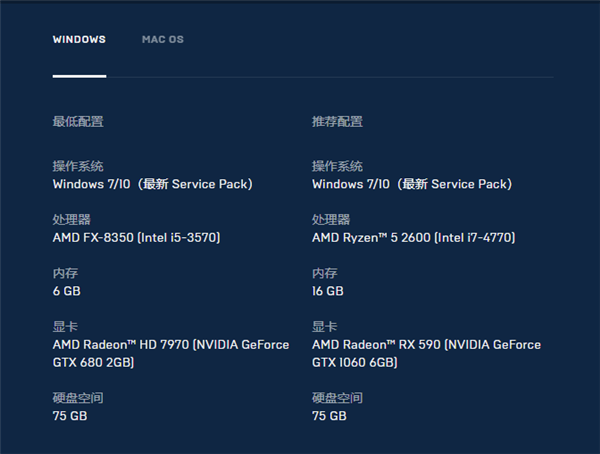The width and height of the screenshot is (600, 454).
Task: Click minimum Windows 7/10 Service Pack text
Action: [x=153, y=184]
